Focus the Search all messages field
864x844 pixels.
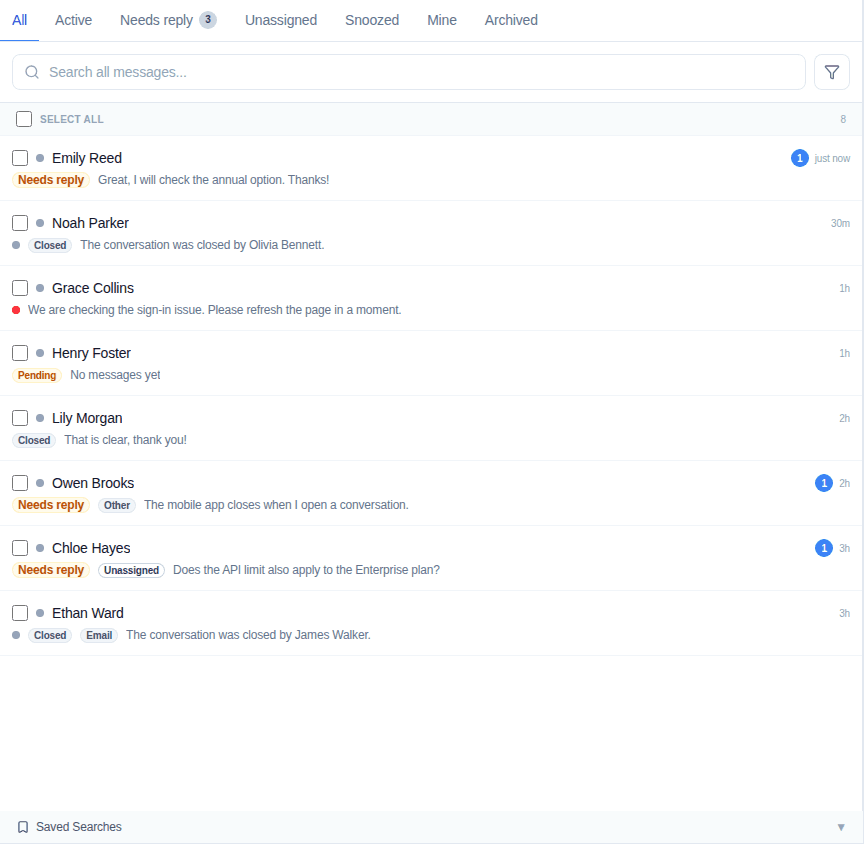point(408,72)
